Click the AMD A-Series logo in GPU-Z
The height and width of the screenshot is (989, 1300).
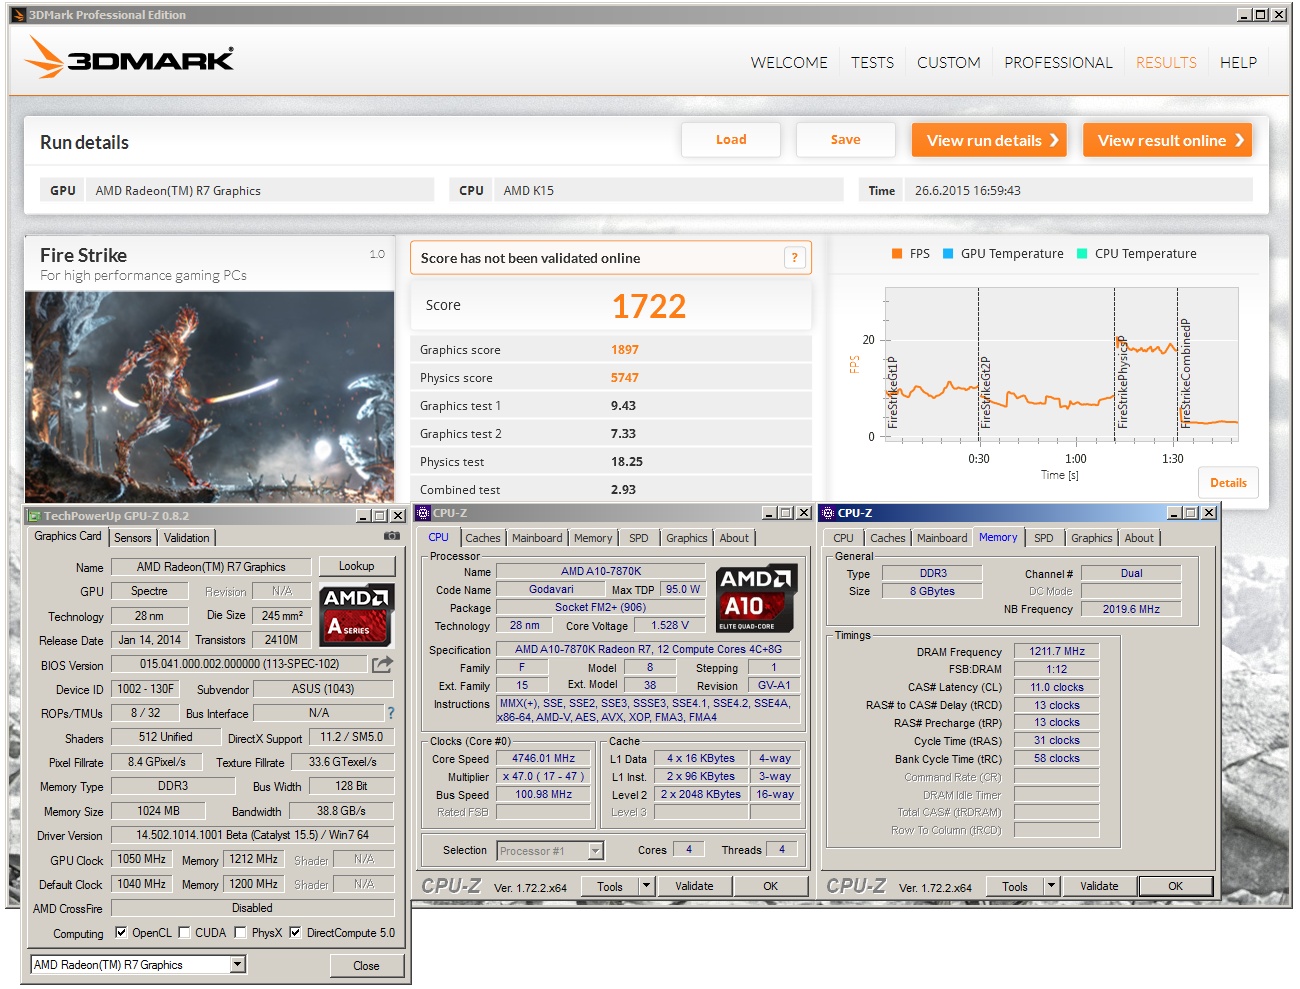357,615
